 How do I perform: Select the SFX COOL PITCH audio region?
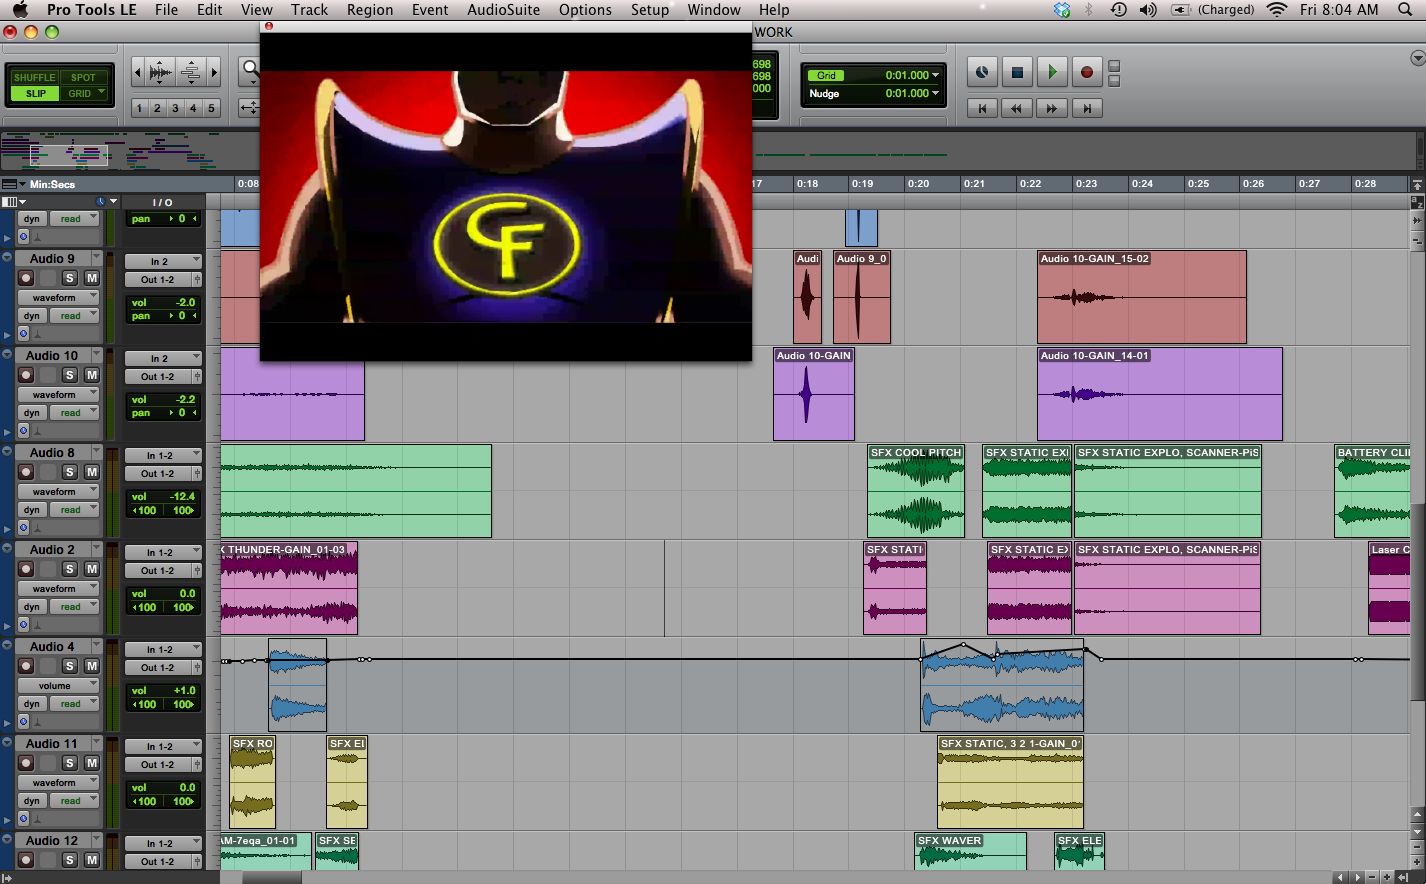916,491
